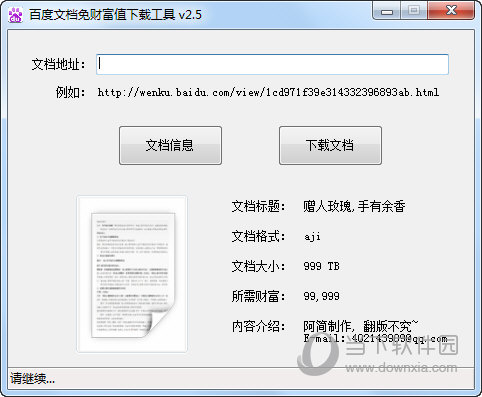Close the 百度文档免财富值下载工具 window
Viewport: 482px width, 397px height.
(x=451, y=11)
